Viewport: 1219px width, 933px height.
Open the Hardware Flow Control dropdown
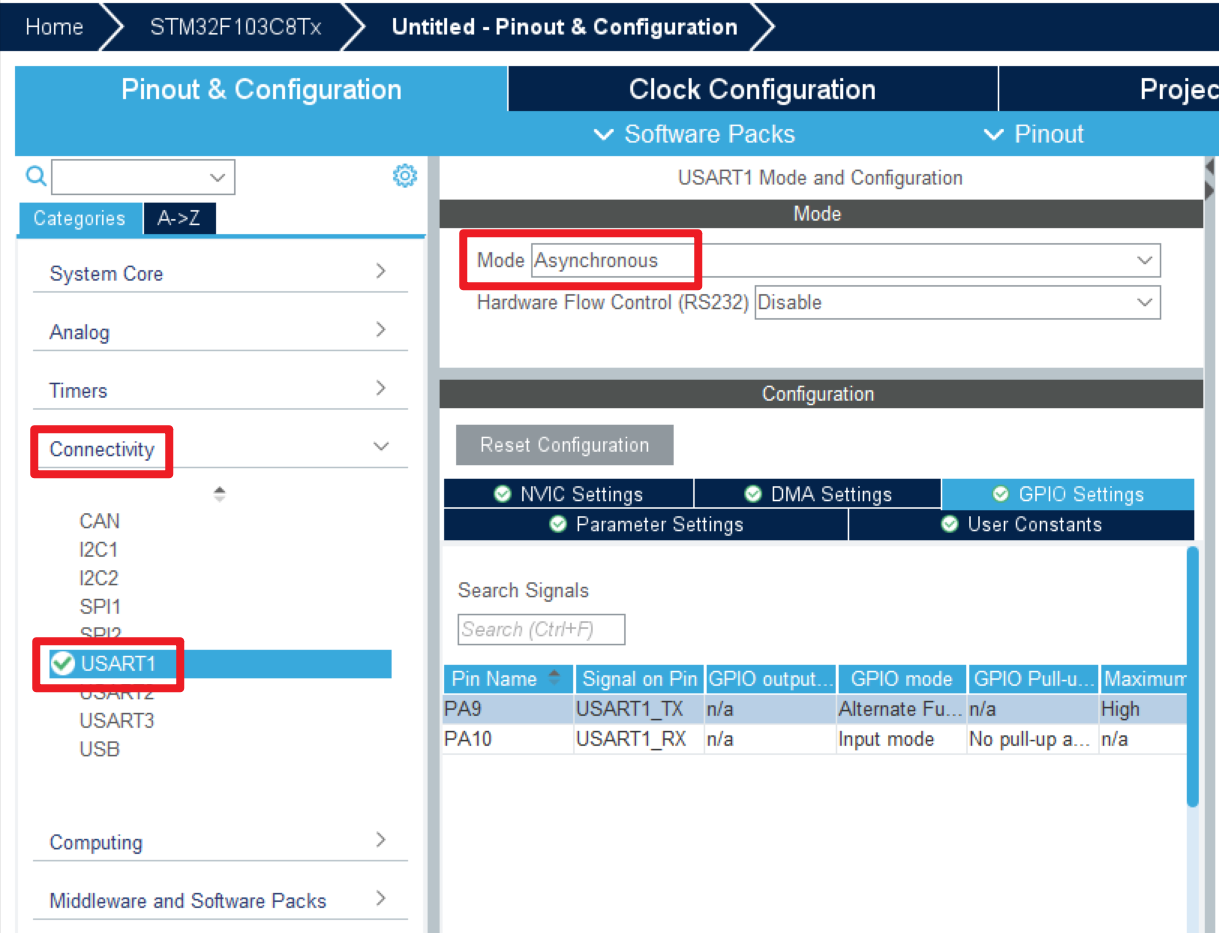pyautogui.click(x=957, y=302)
